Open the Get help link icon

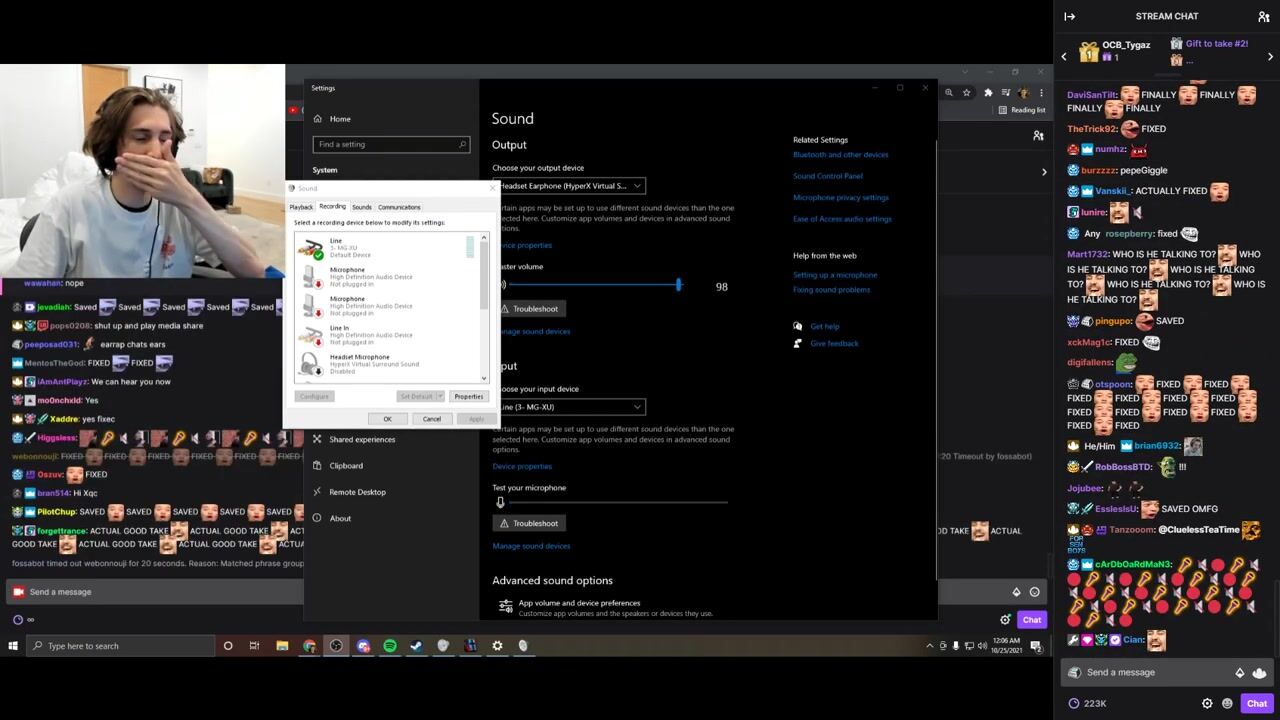point(797,326)
